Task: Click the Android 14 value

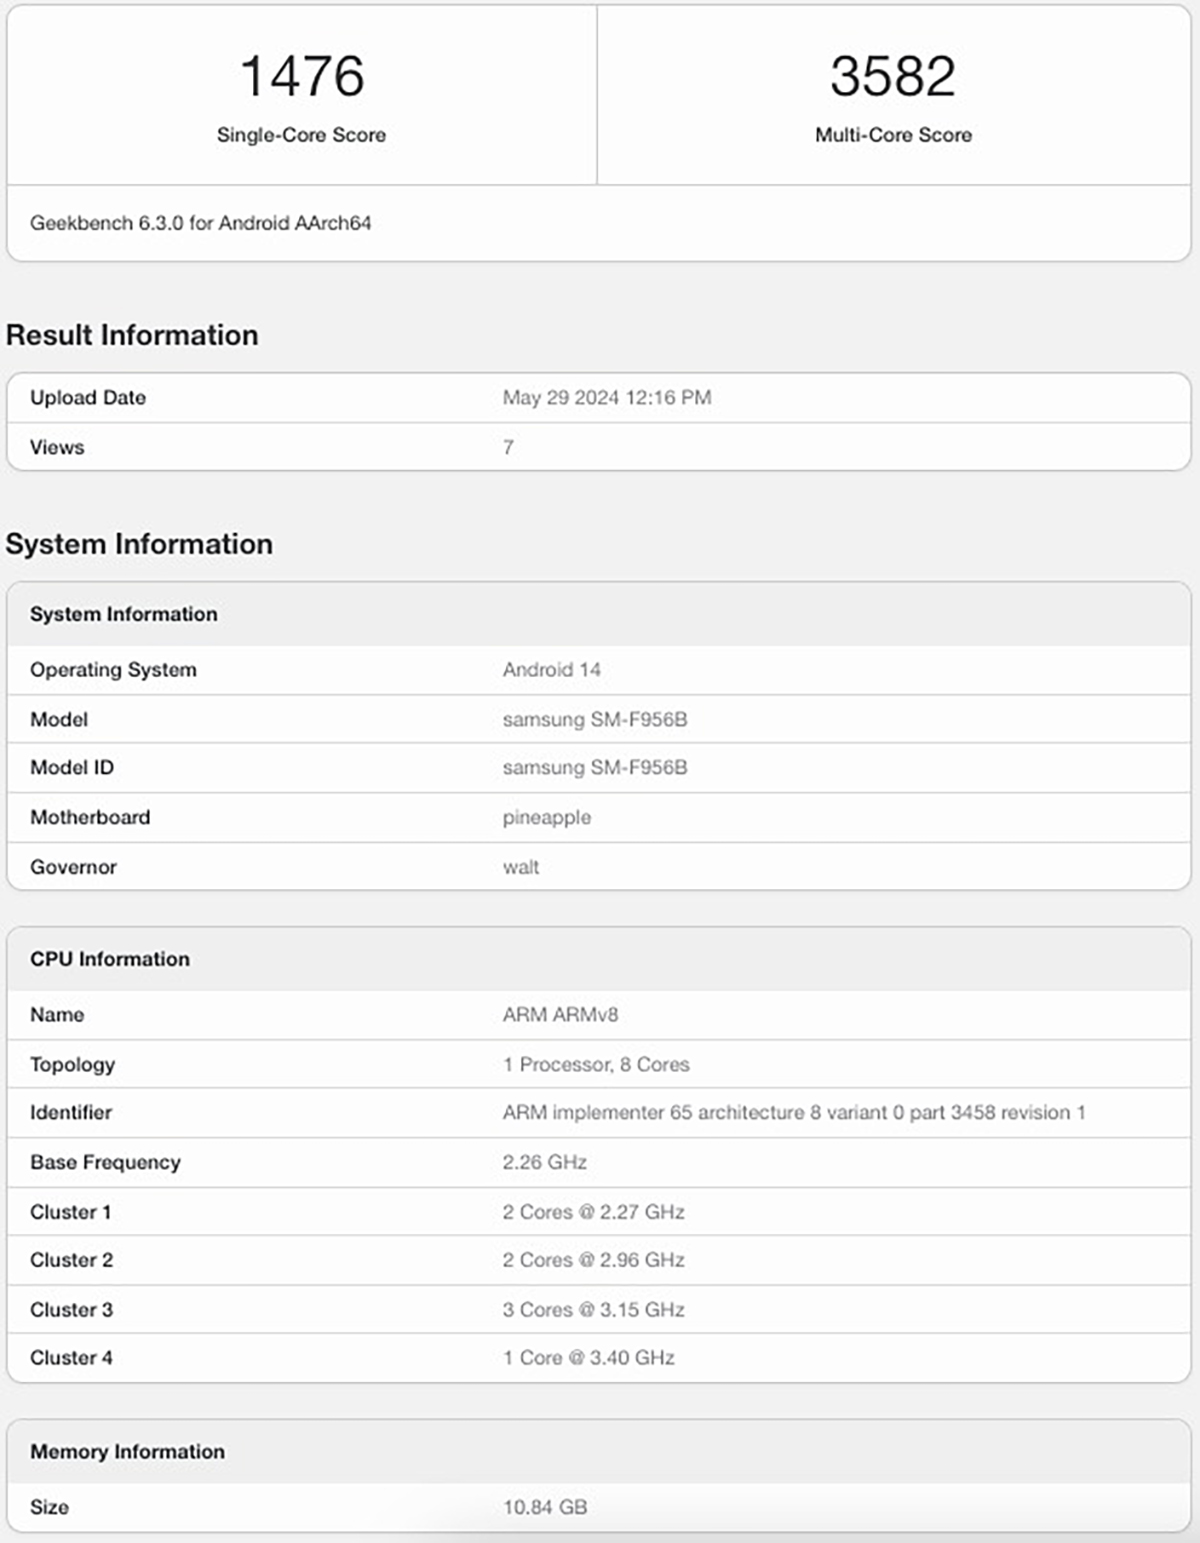Action: 551,670
